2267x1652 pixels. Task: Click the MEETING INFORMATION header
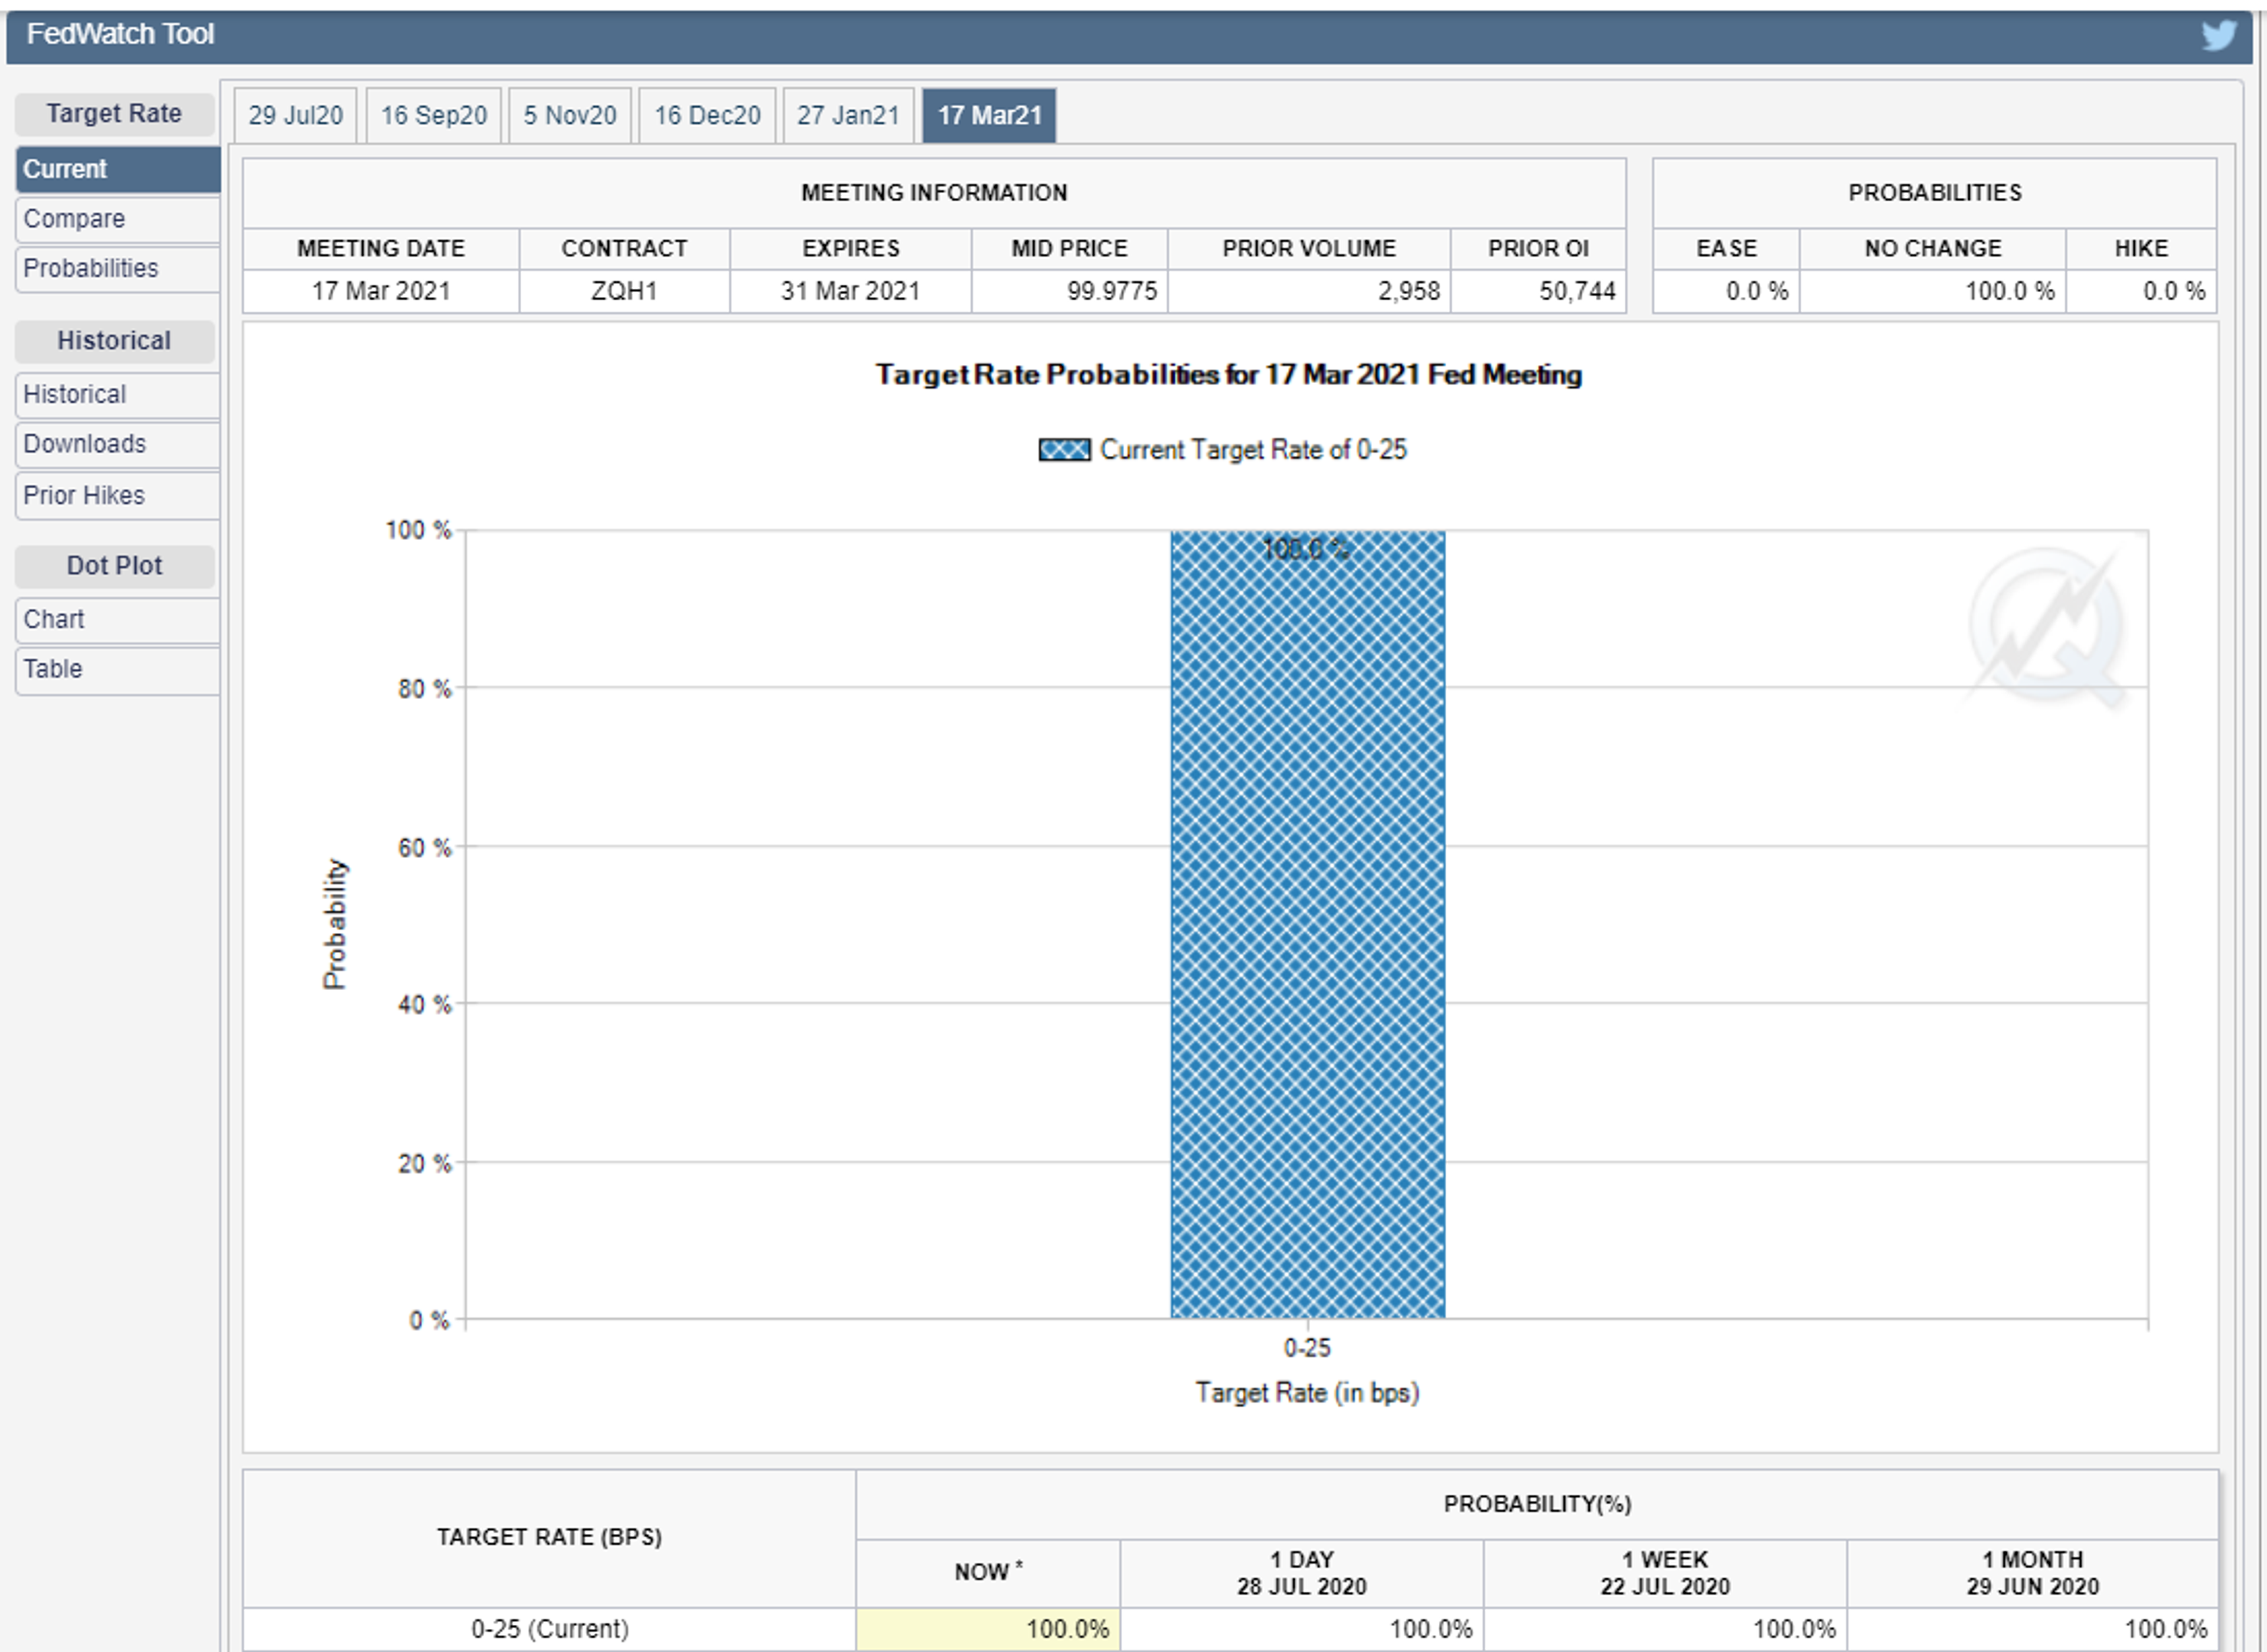coord(934,193)
